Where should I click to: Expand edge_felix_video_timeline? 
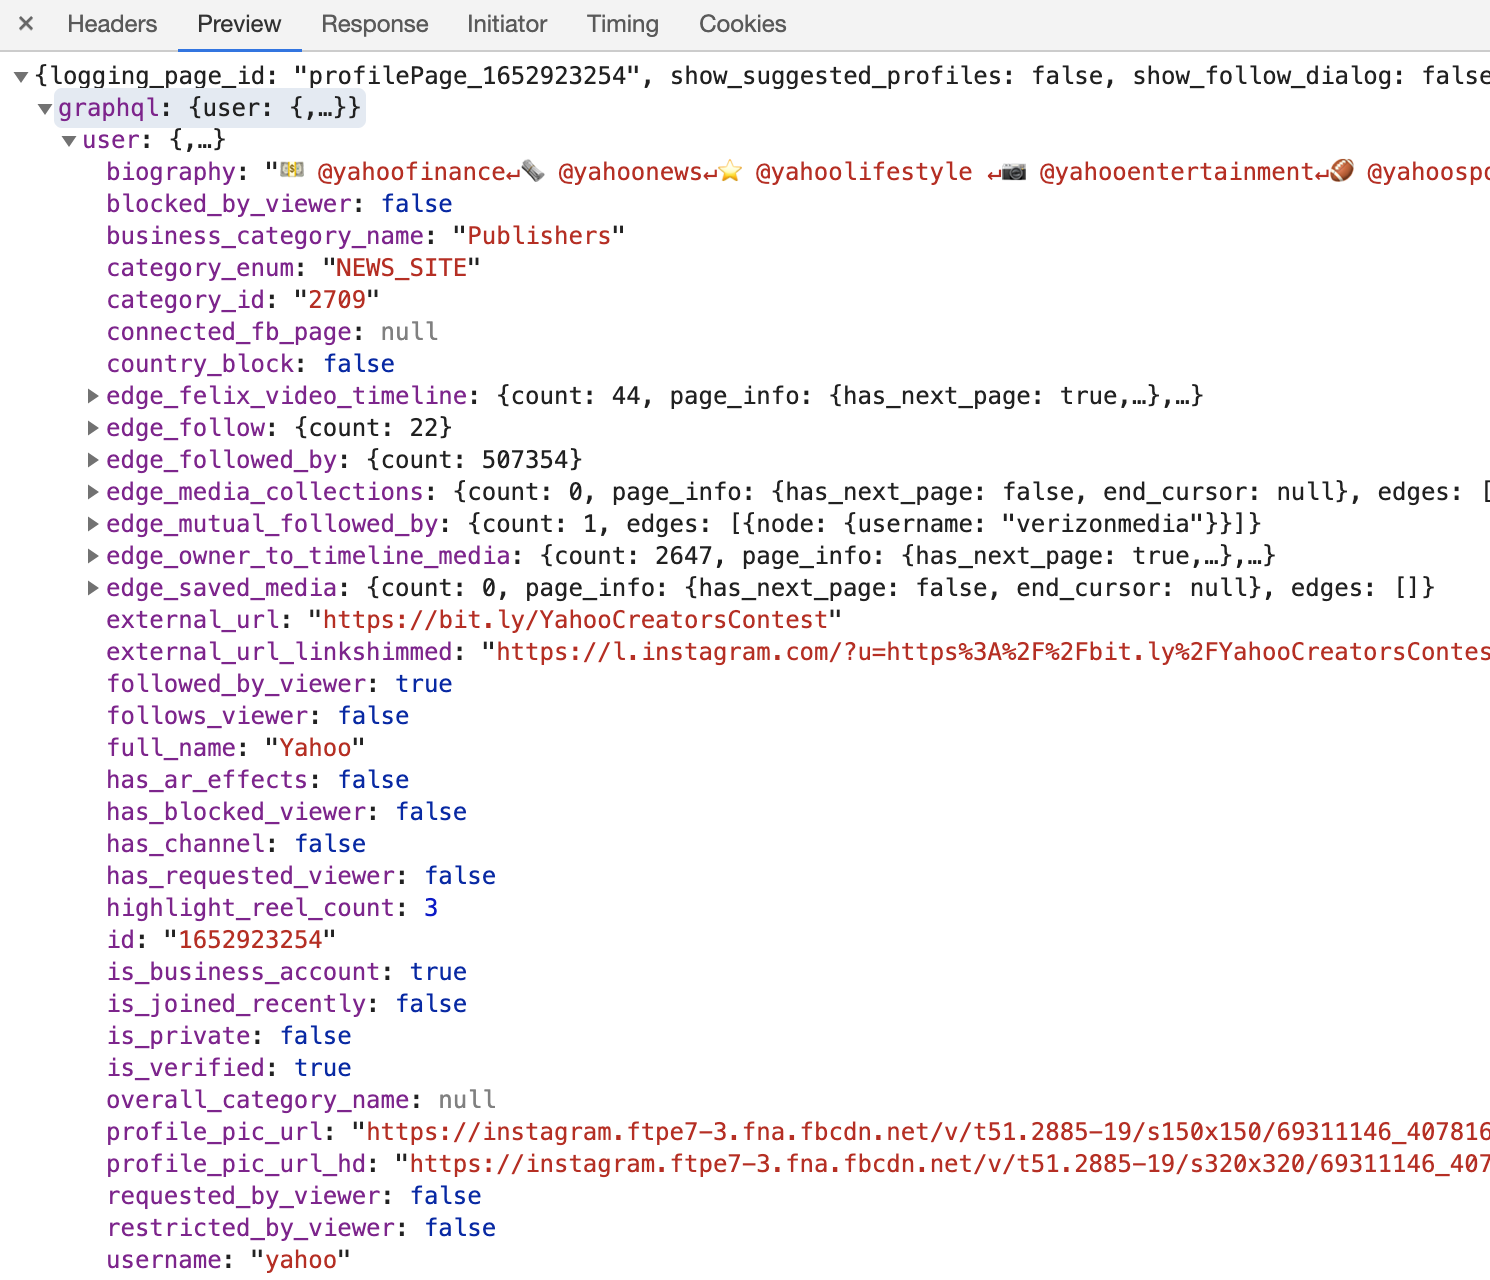click(x=93, y=396)
